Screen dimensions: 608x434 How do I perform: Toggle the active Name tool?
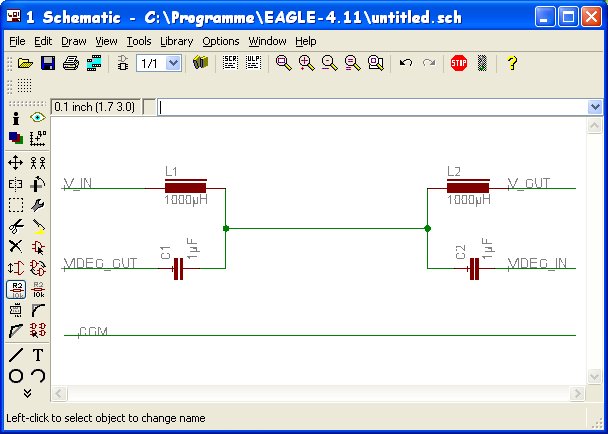[x=16, y=290]
